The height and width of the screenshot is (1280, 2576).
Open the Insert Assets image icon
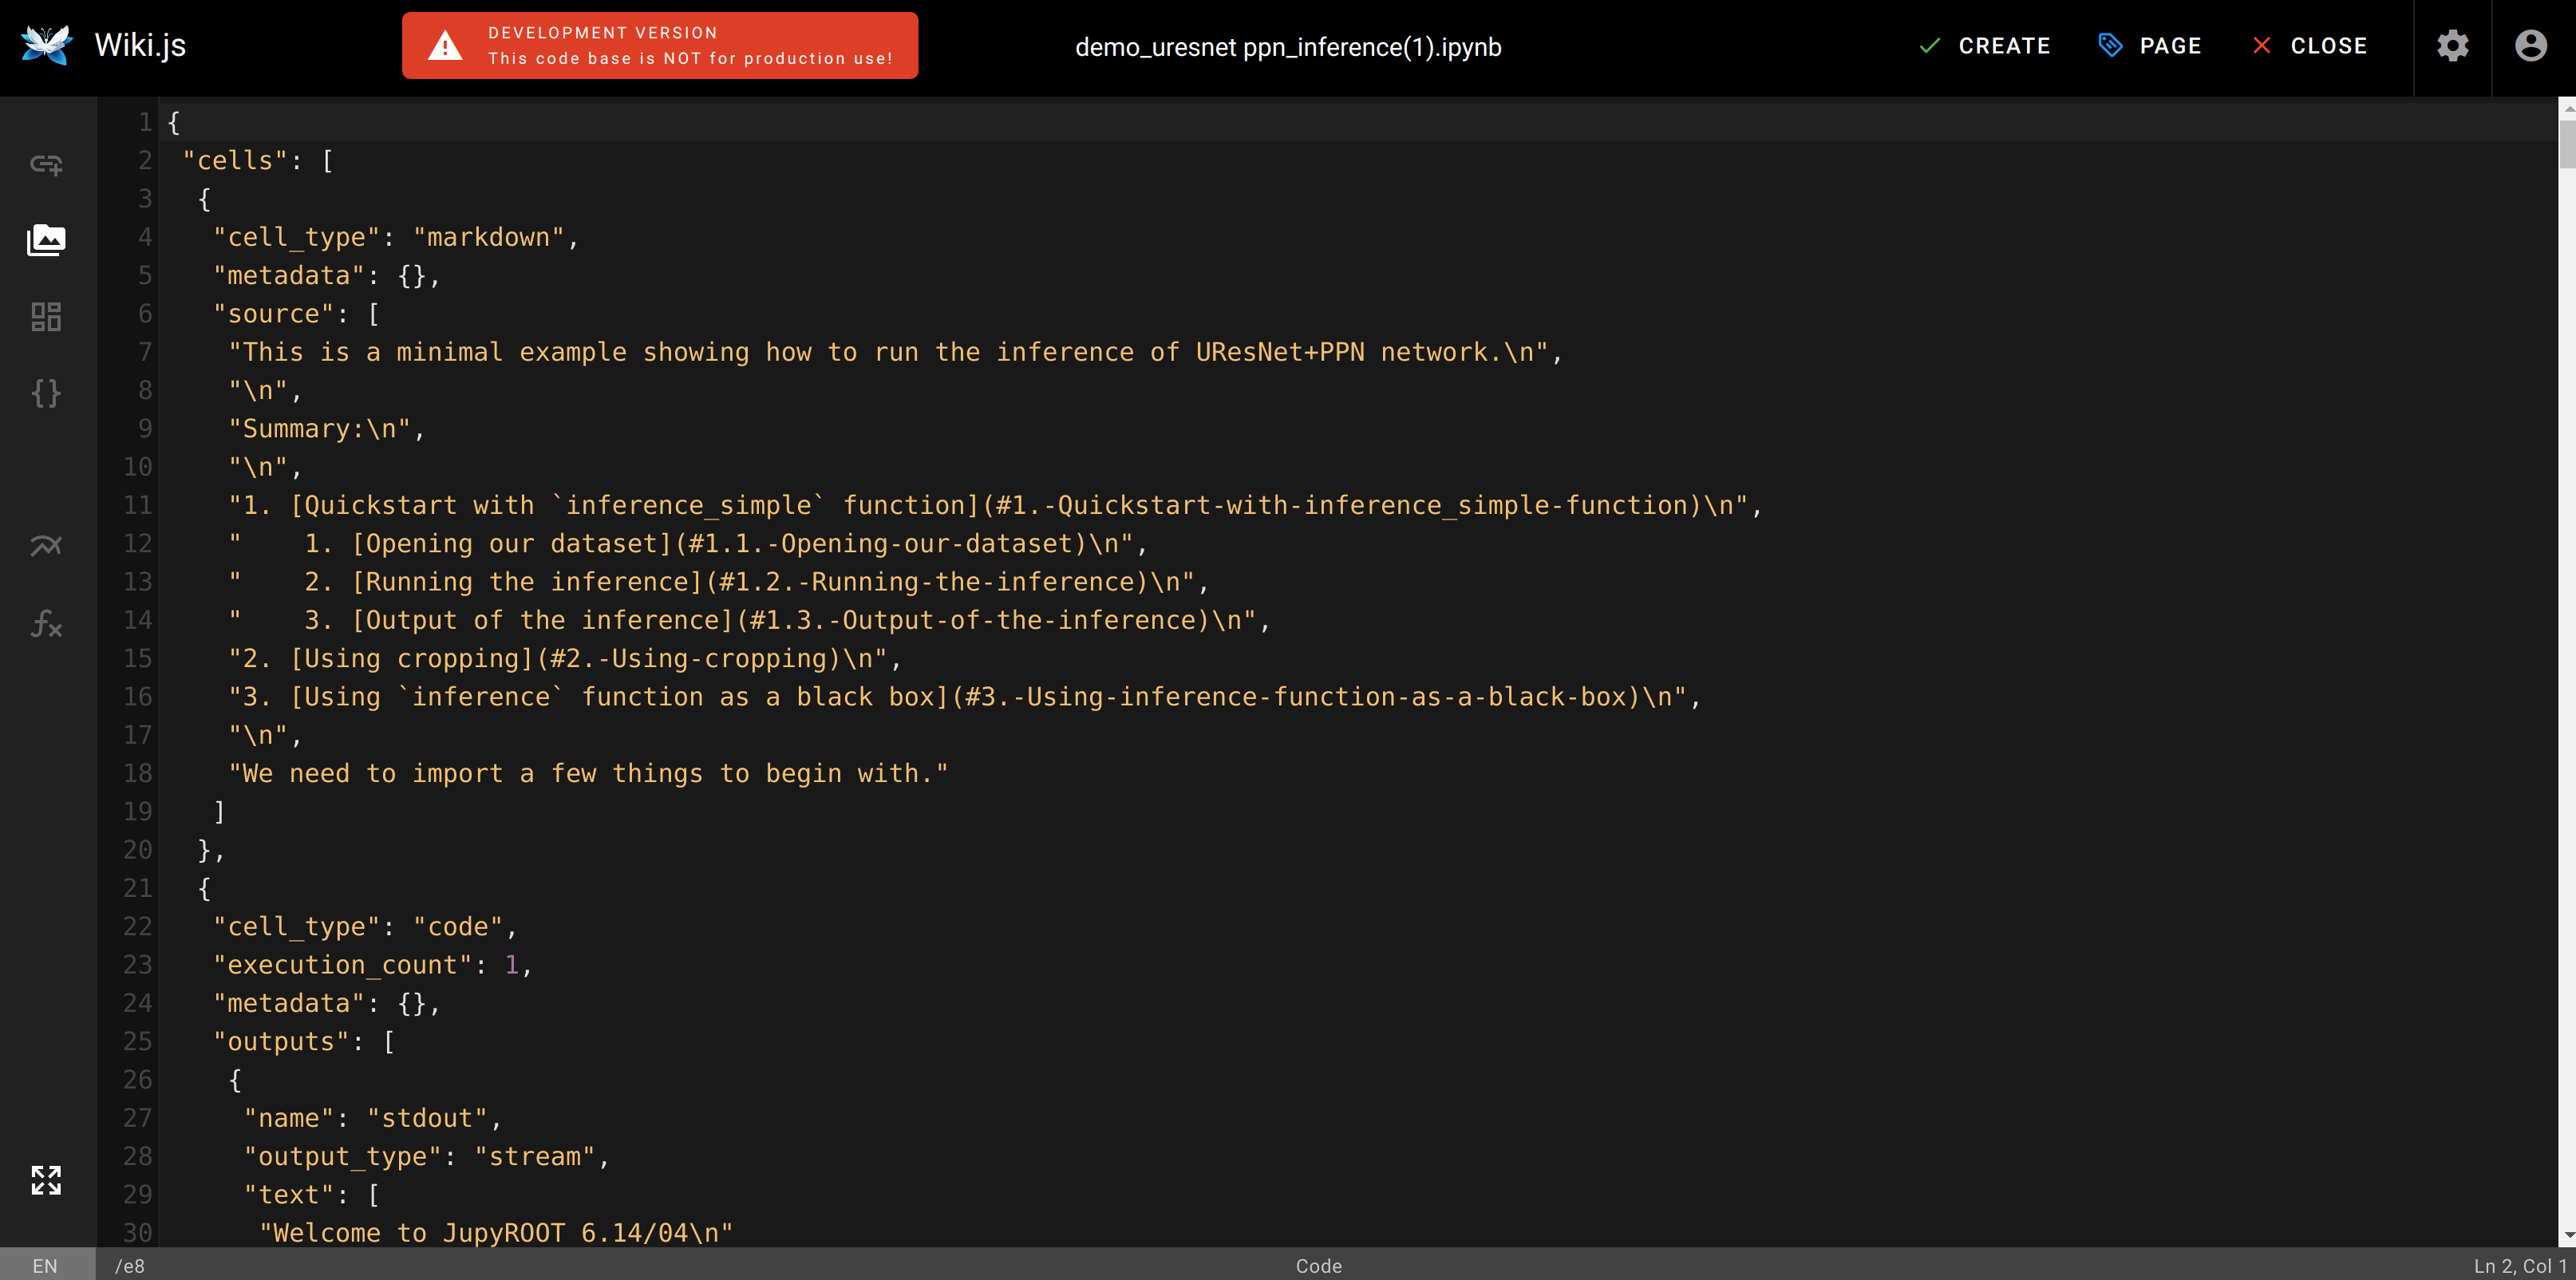[46, 240]
